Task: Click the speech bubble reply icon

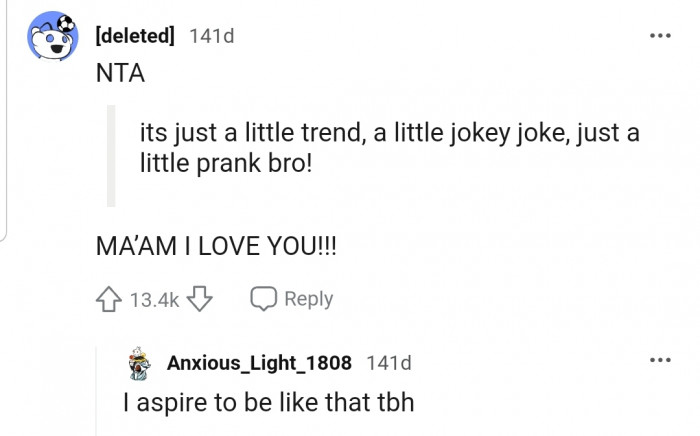Action: tap(263, 299)
